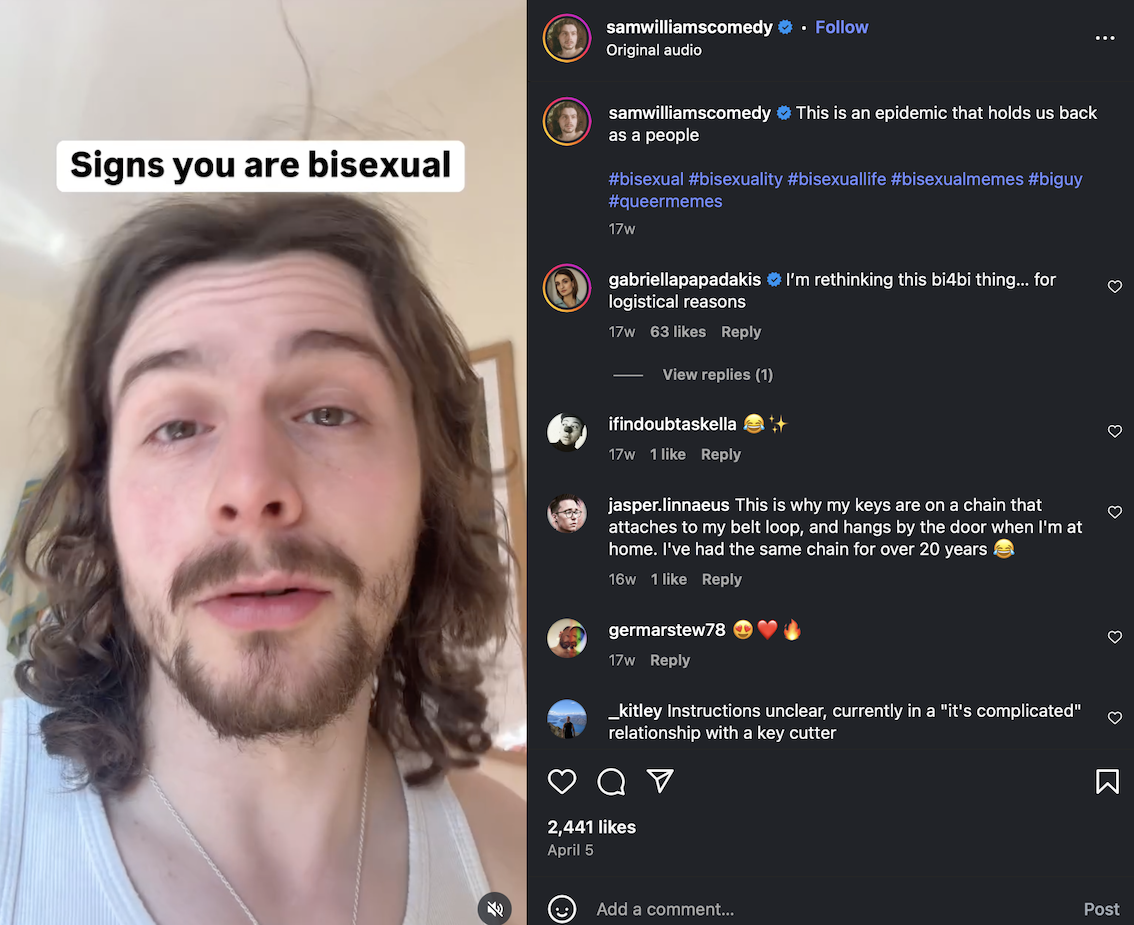Image resolution: width=1134 pixels, height=925 pixels.
Task: Save the post with the bookmark icon
Action: (x=1107, y=782)
